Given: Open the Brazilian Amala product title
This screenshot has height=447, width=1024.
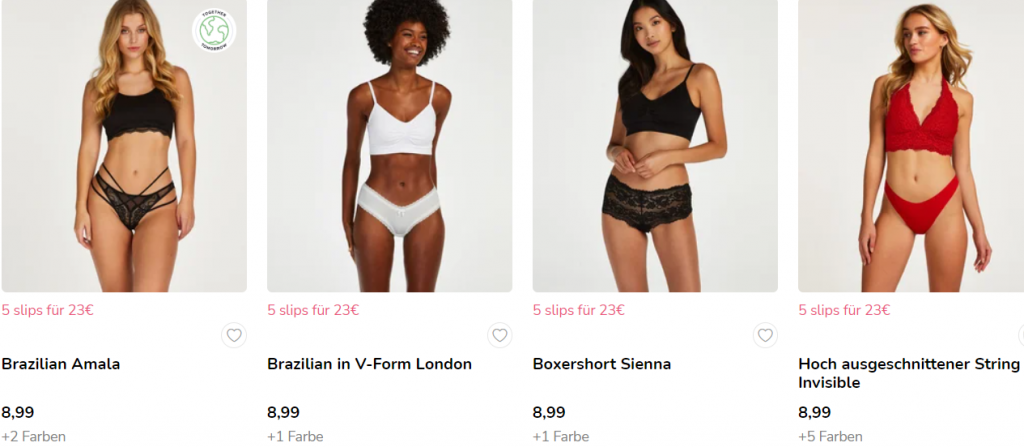Looking at the screenshot, I should 61,364.
